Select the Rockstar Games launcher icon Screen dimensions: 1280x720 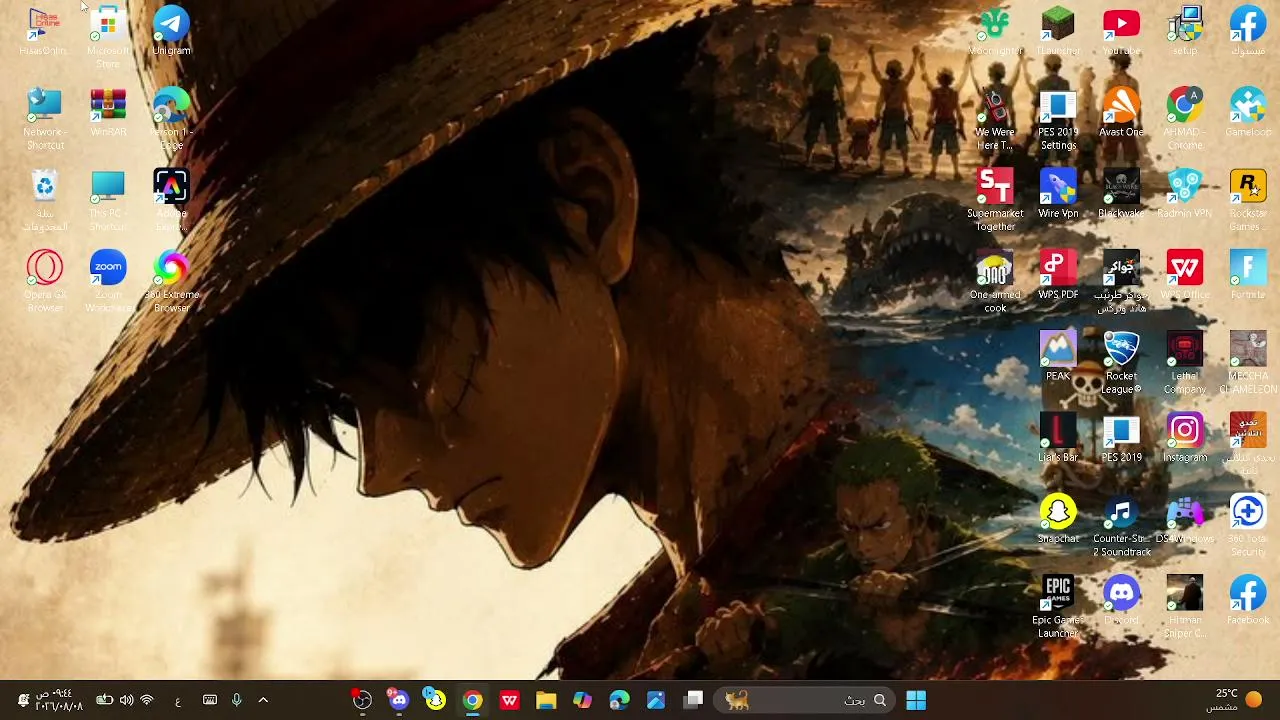click(x=1248, y=200)
